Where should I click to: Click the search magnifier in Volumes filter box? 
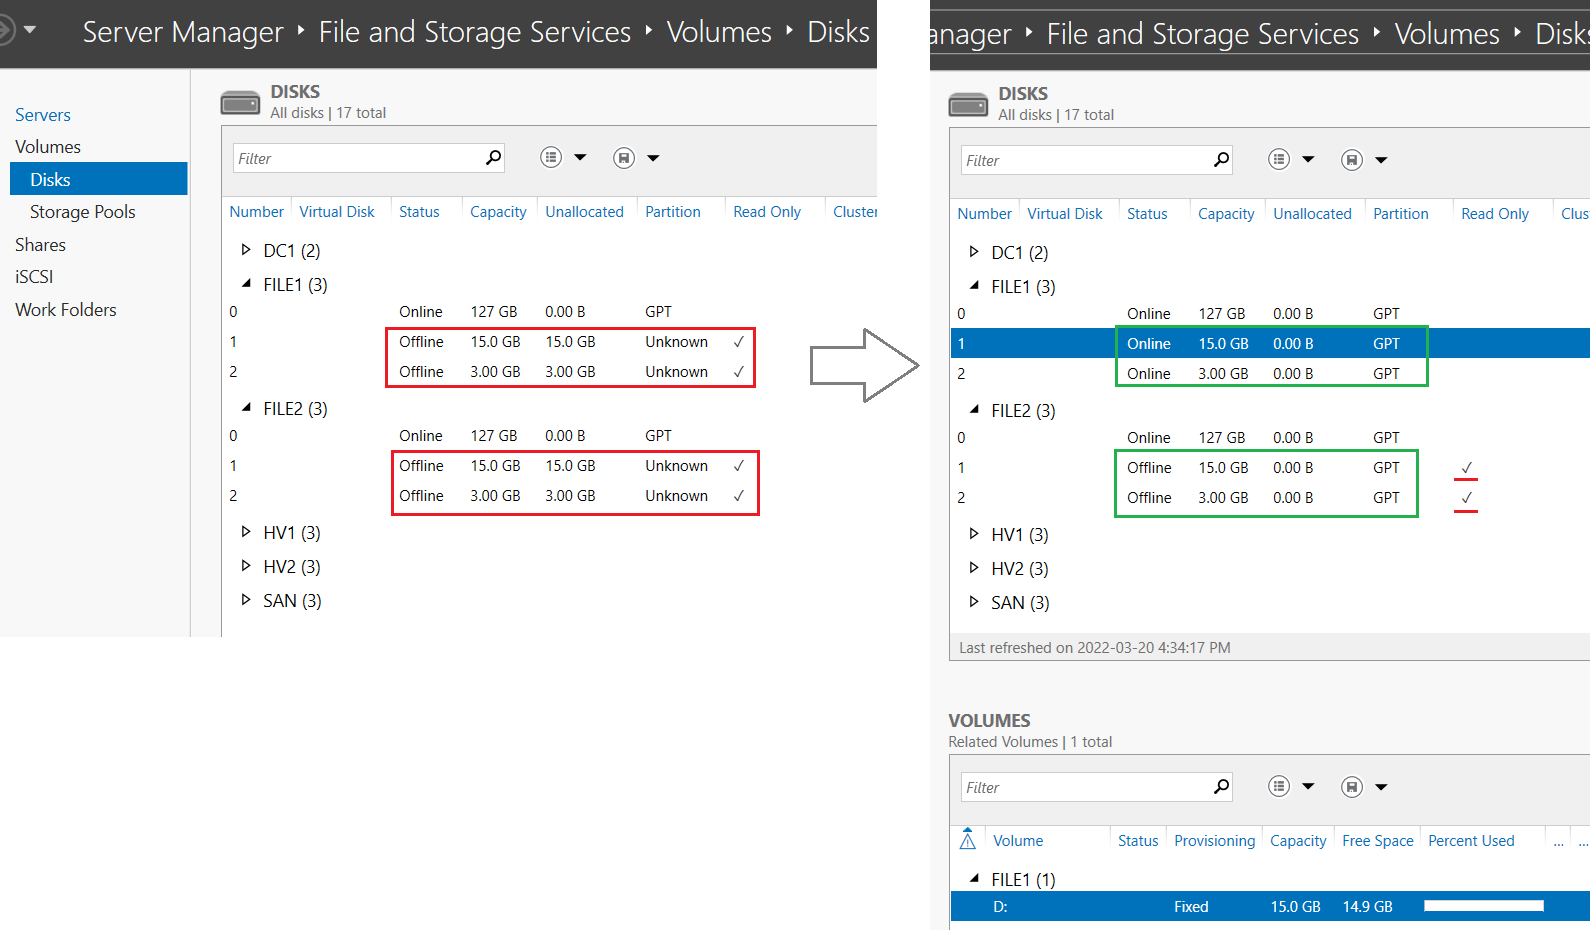click(x=1221, y=786)
